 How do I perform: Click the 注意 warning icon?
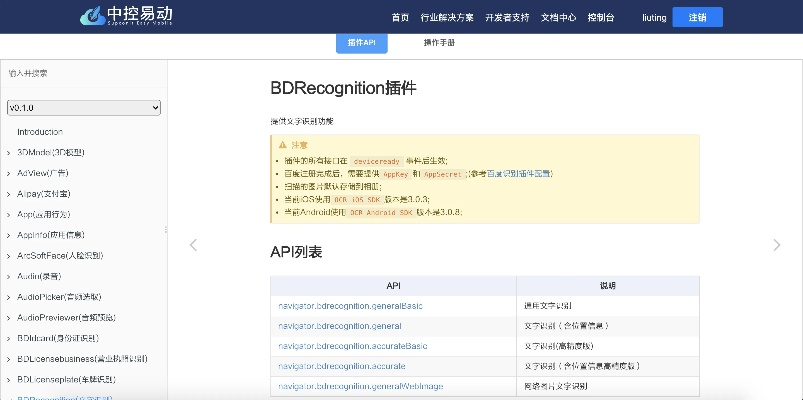point(282,145)
